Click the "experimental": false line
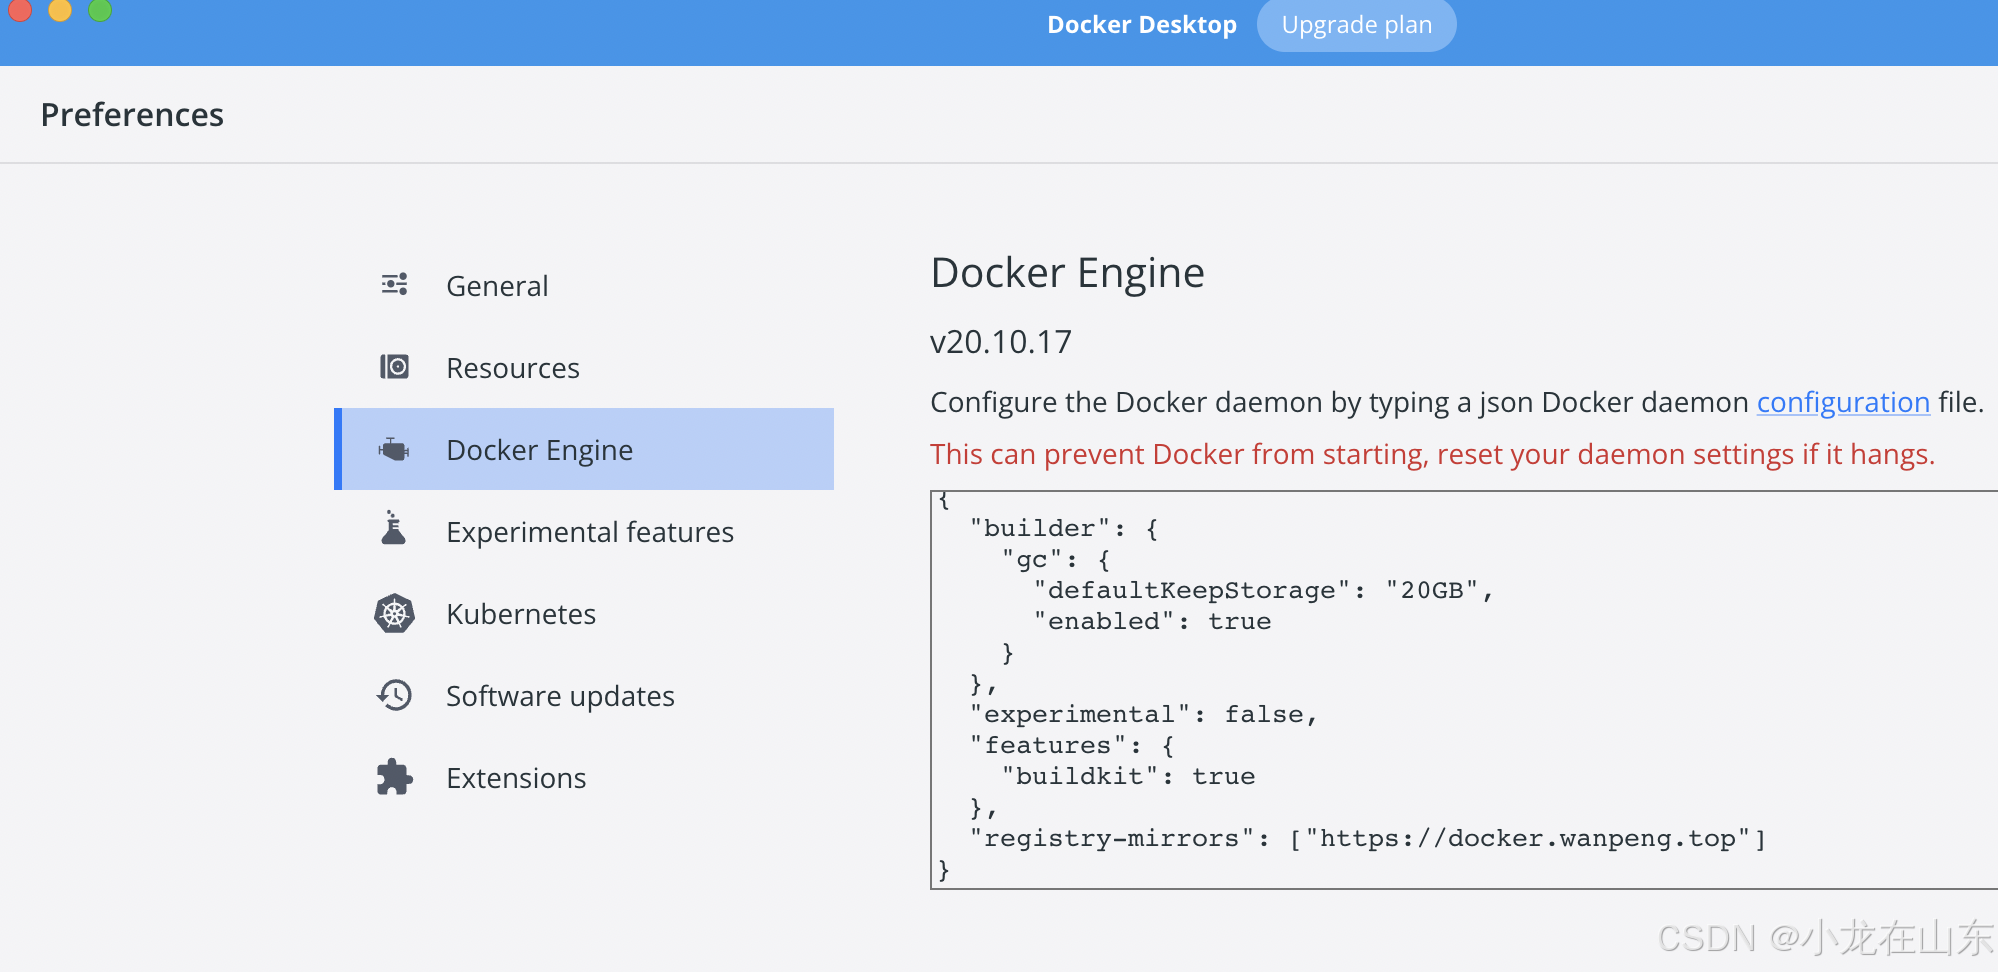The height and width of the screenshot is (972, 1998). (x=1144, y=714)
